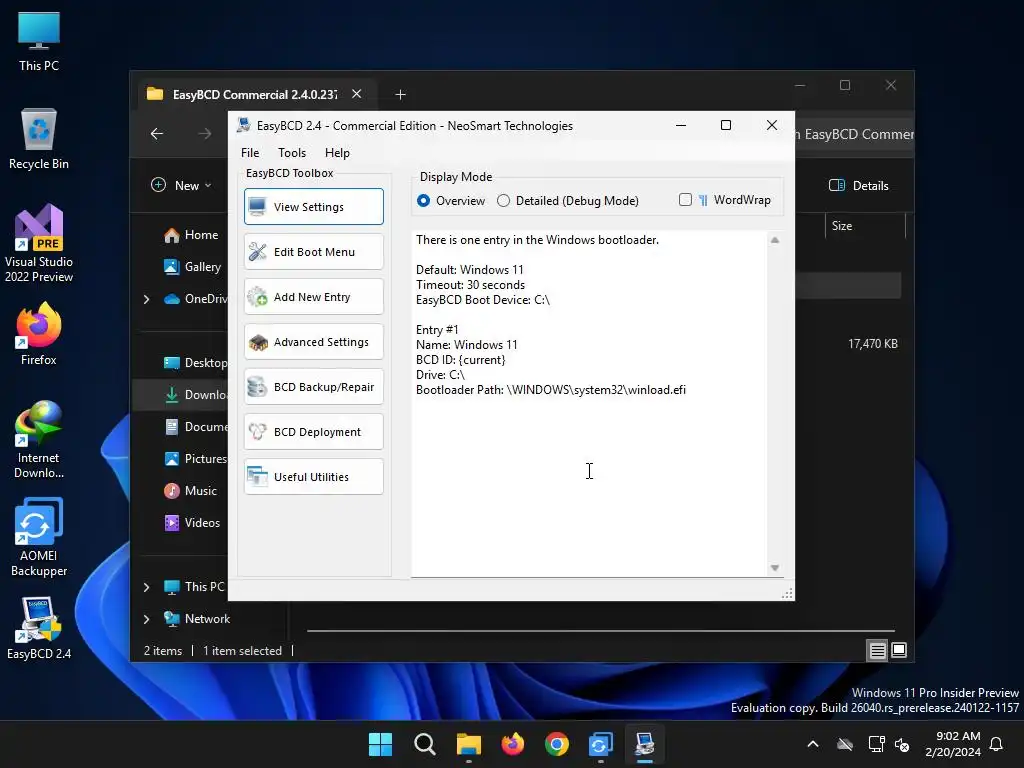The height and width of the screenshot is (768, 1024).
Task: Go forward in File Explorer
Action: coord(205,134)
